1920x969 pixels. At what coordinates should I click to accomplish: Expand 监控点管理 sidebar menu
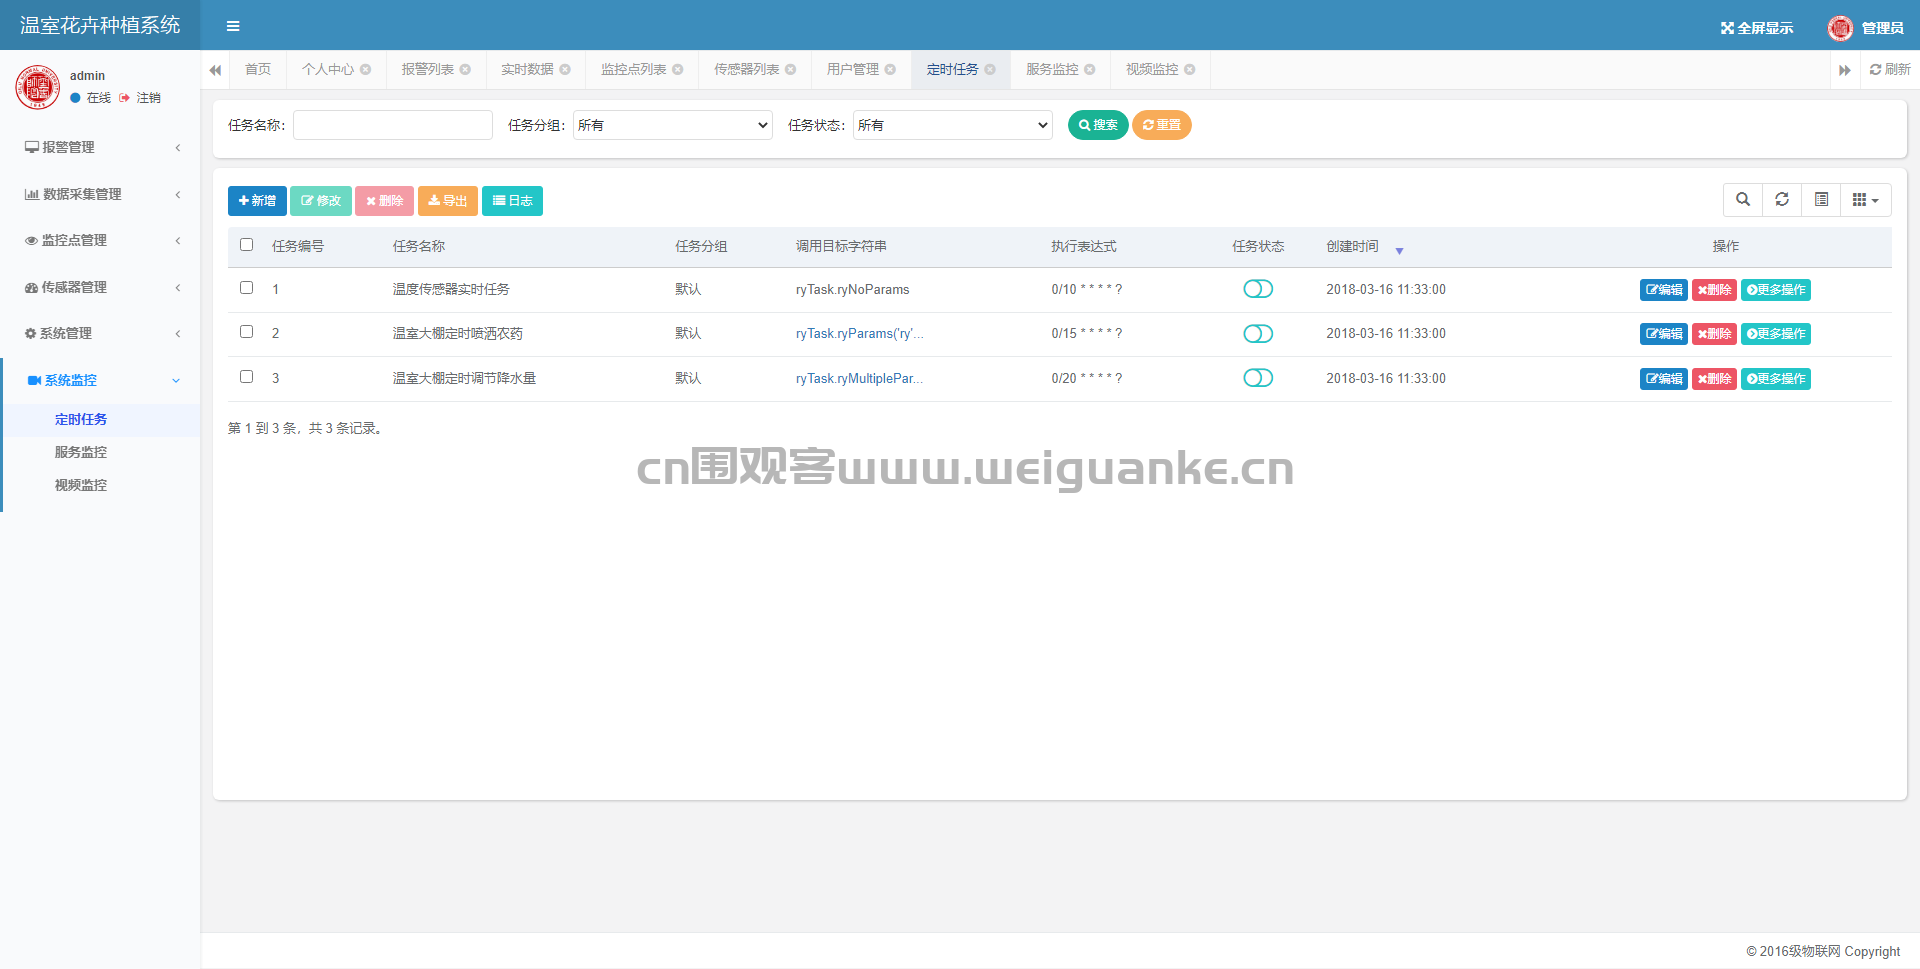(x=100, y=240)
